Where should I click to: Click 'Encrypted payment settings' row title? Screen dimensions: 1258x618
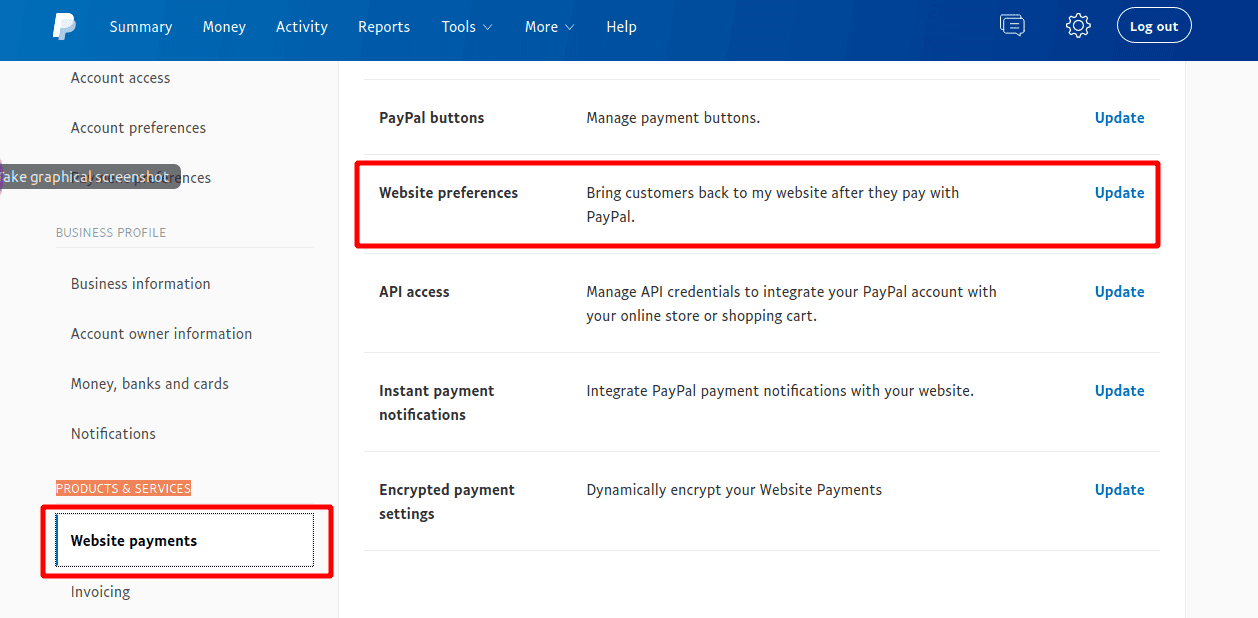pyautogui.click(x=446, y=502)
